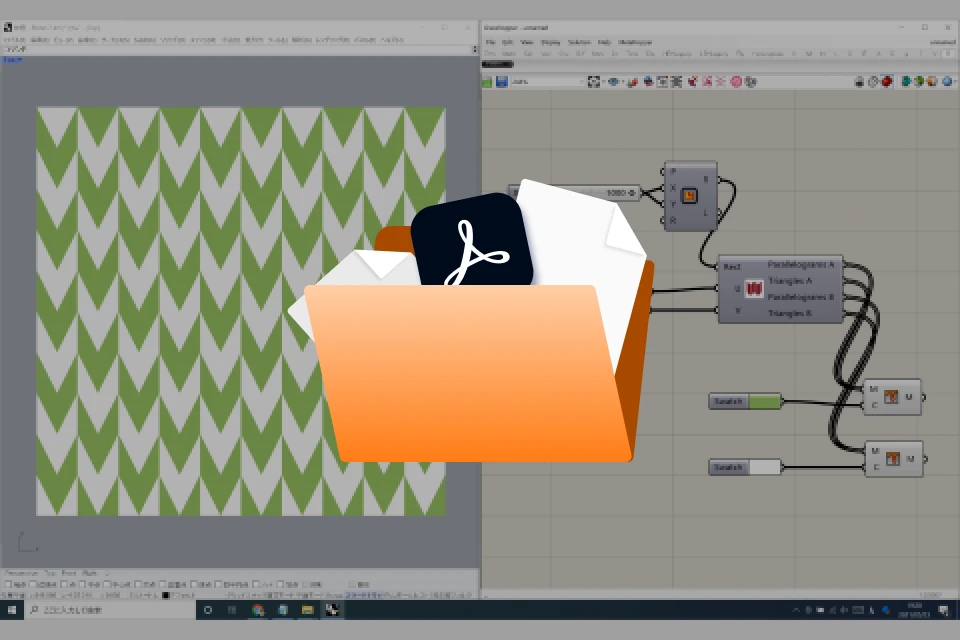Screen dimensions: 960x640
Task: Click black layer color swatch in Rhino status bar
Action: click(165, 595)
